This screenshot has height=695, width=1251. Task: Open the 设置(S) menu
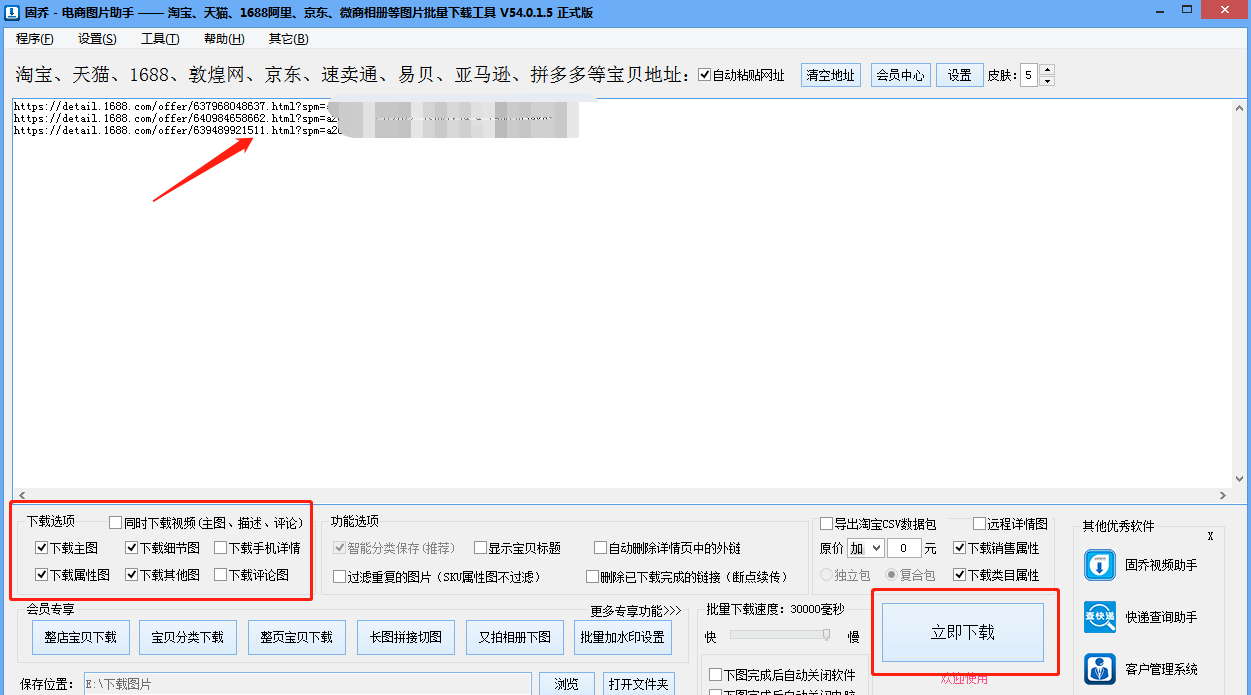[x=97, y=39]
